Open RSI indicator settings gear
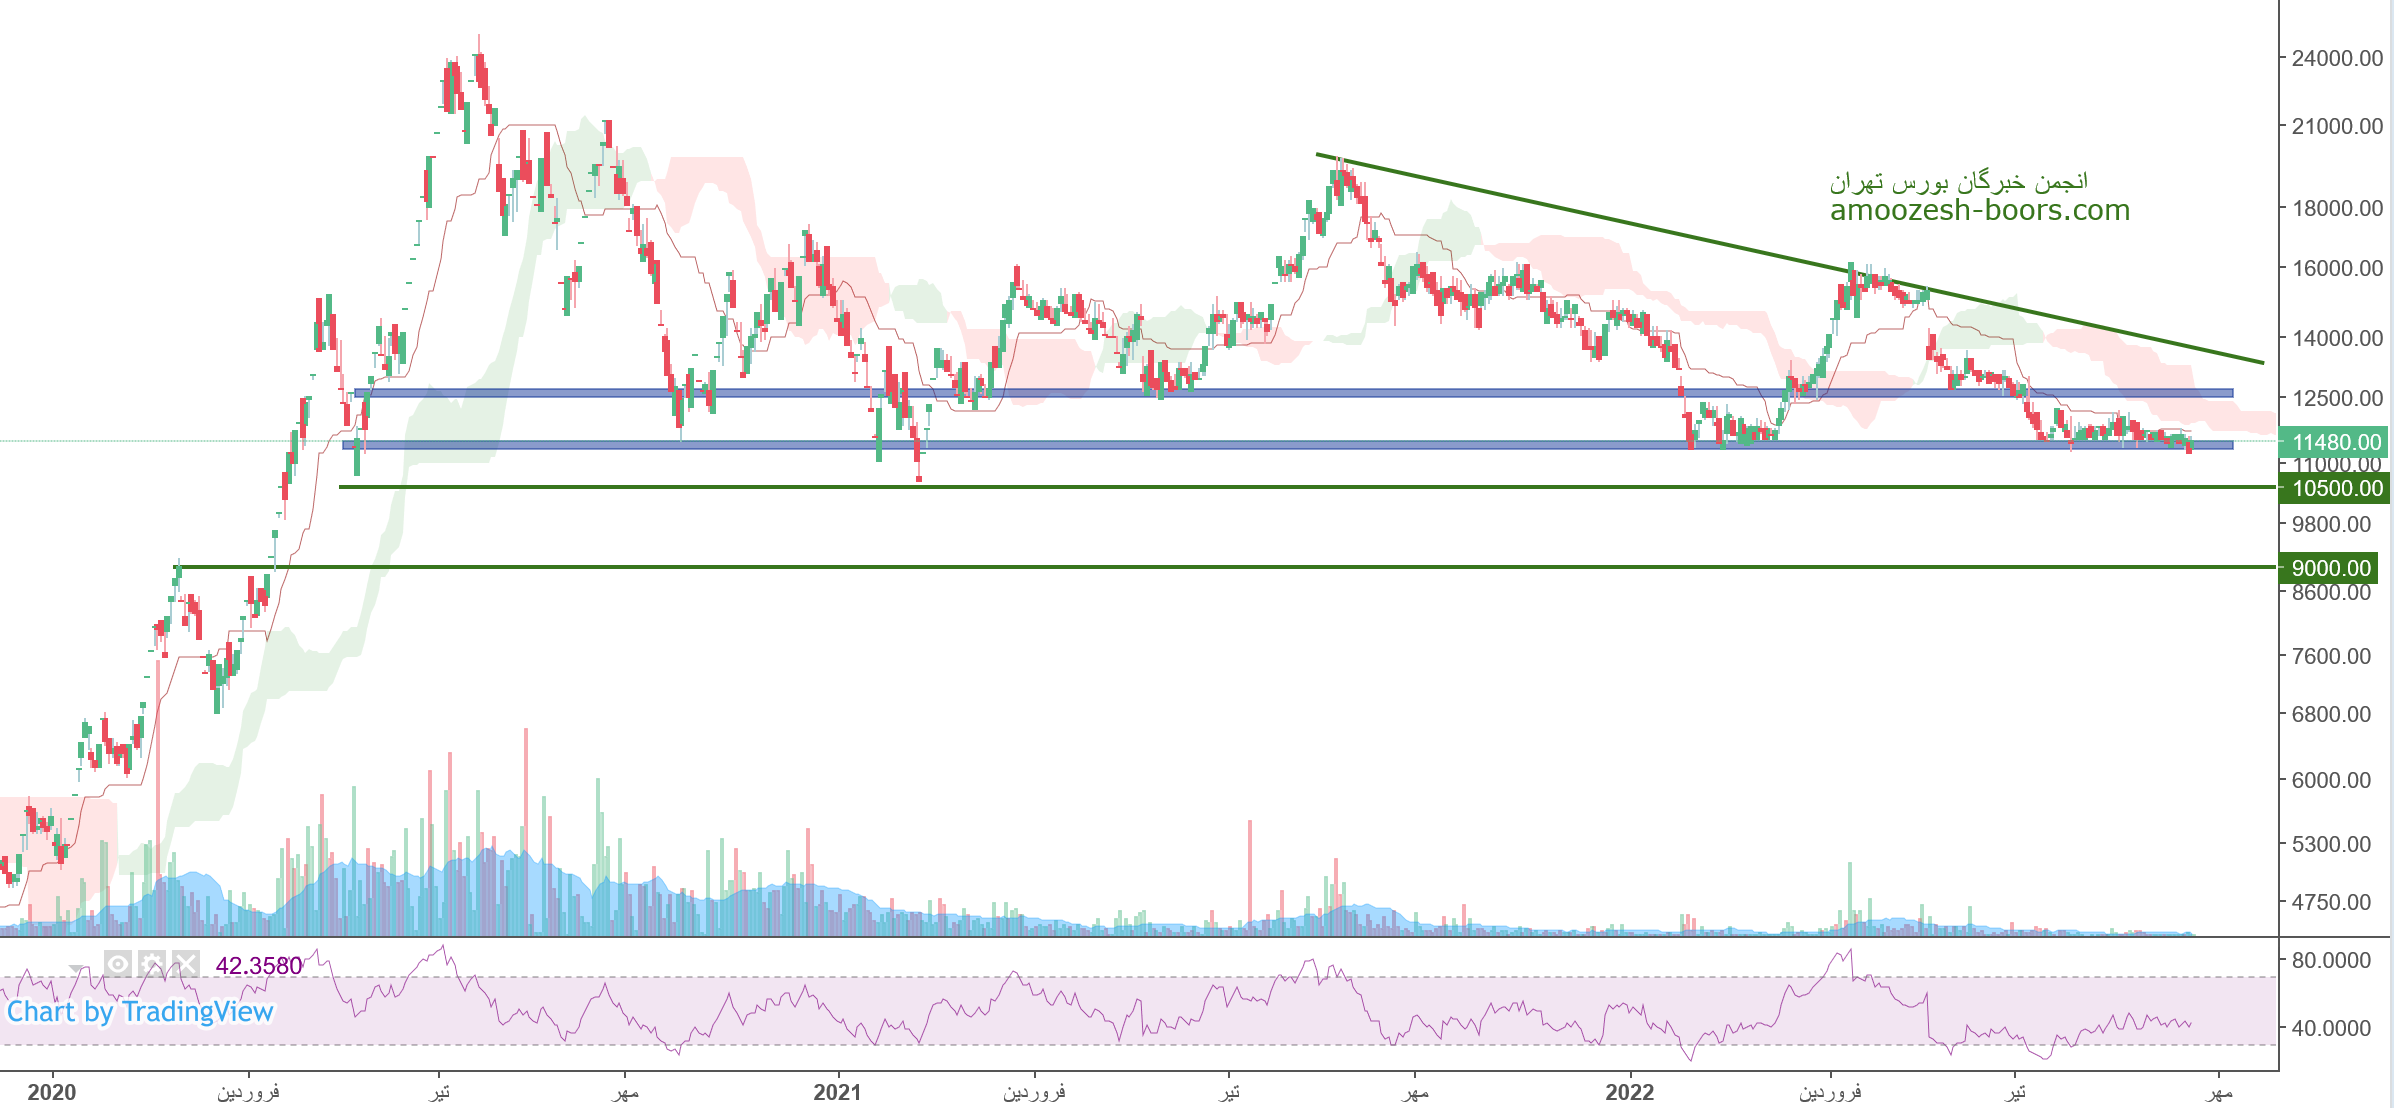This screenshot has height=1108, width=2394. [152, 964]
